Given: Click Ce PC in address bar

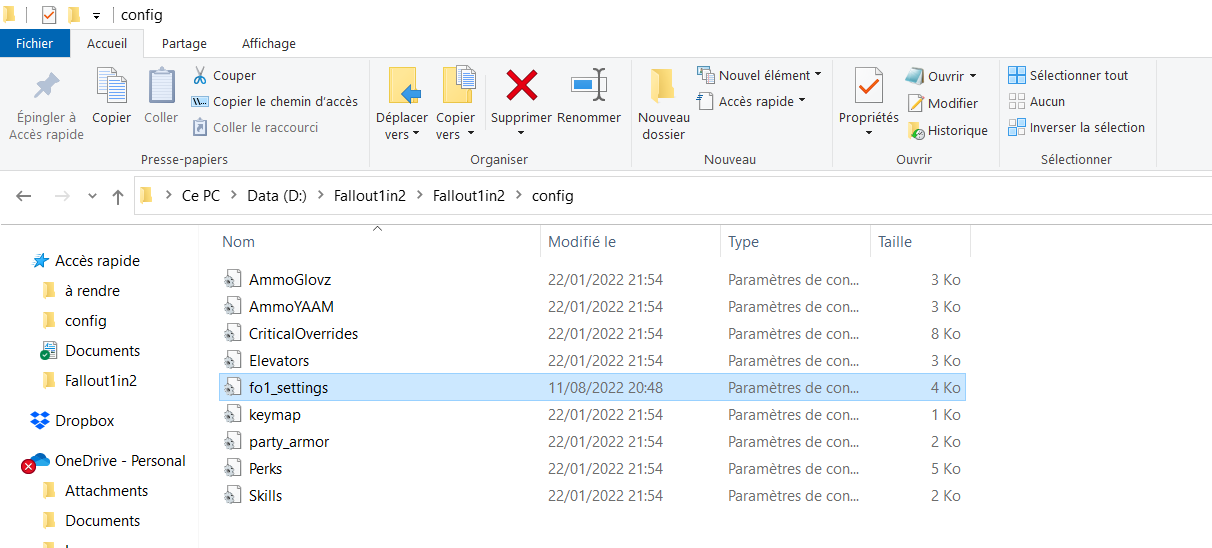Looking at the screenshot, I should 200,196.
